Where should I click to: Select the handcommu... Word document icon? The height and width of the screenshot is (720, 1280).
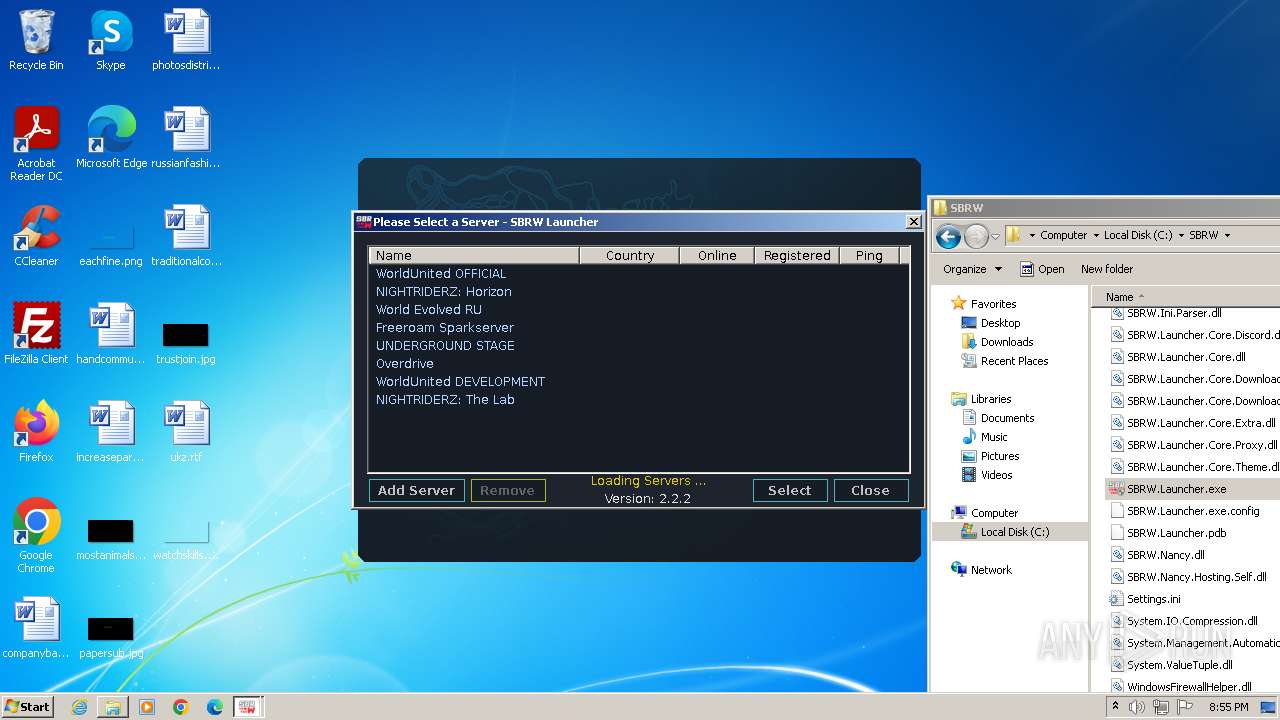tap(111, 334)
